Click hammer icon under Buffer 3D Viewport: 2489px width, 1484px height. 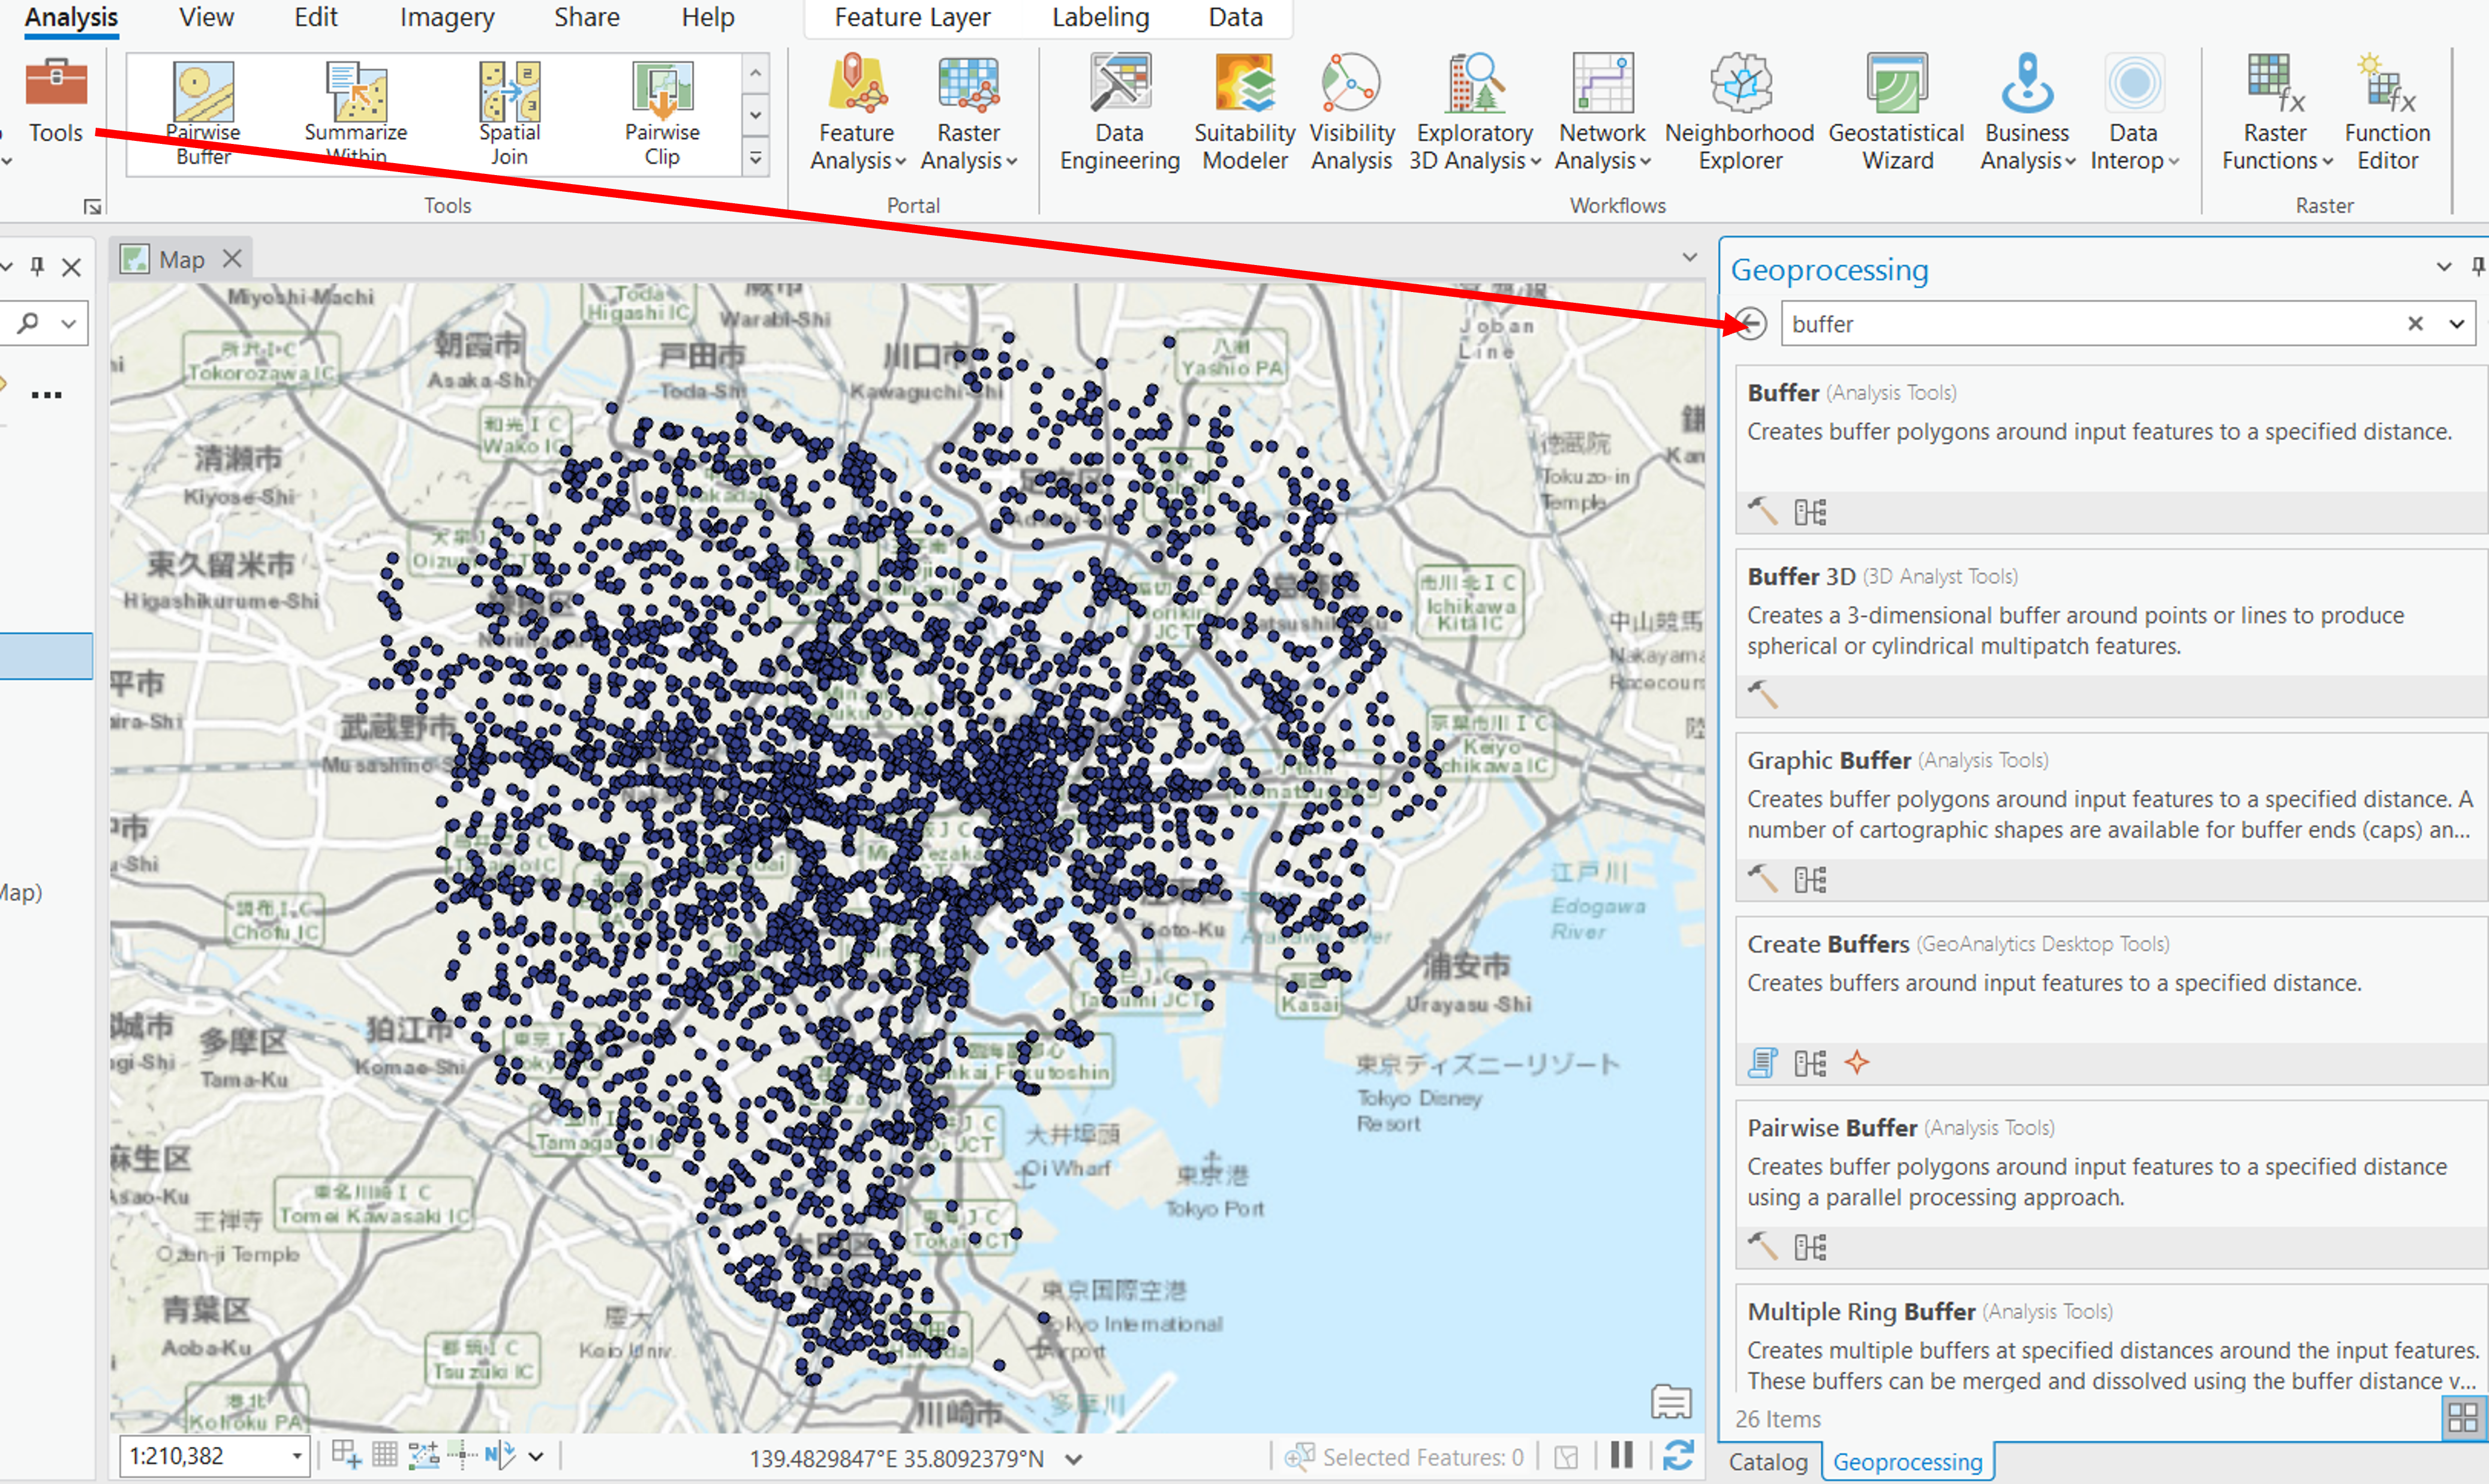(1762, 694)
